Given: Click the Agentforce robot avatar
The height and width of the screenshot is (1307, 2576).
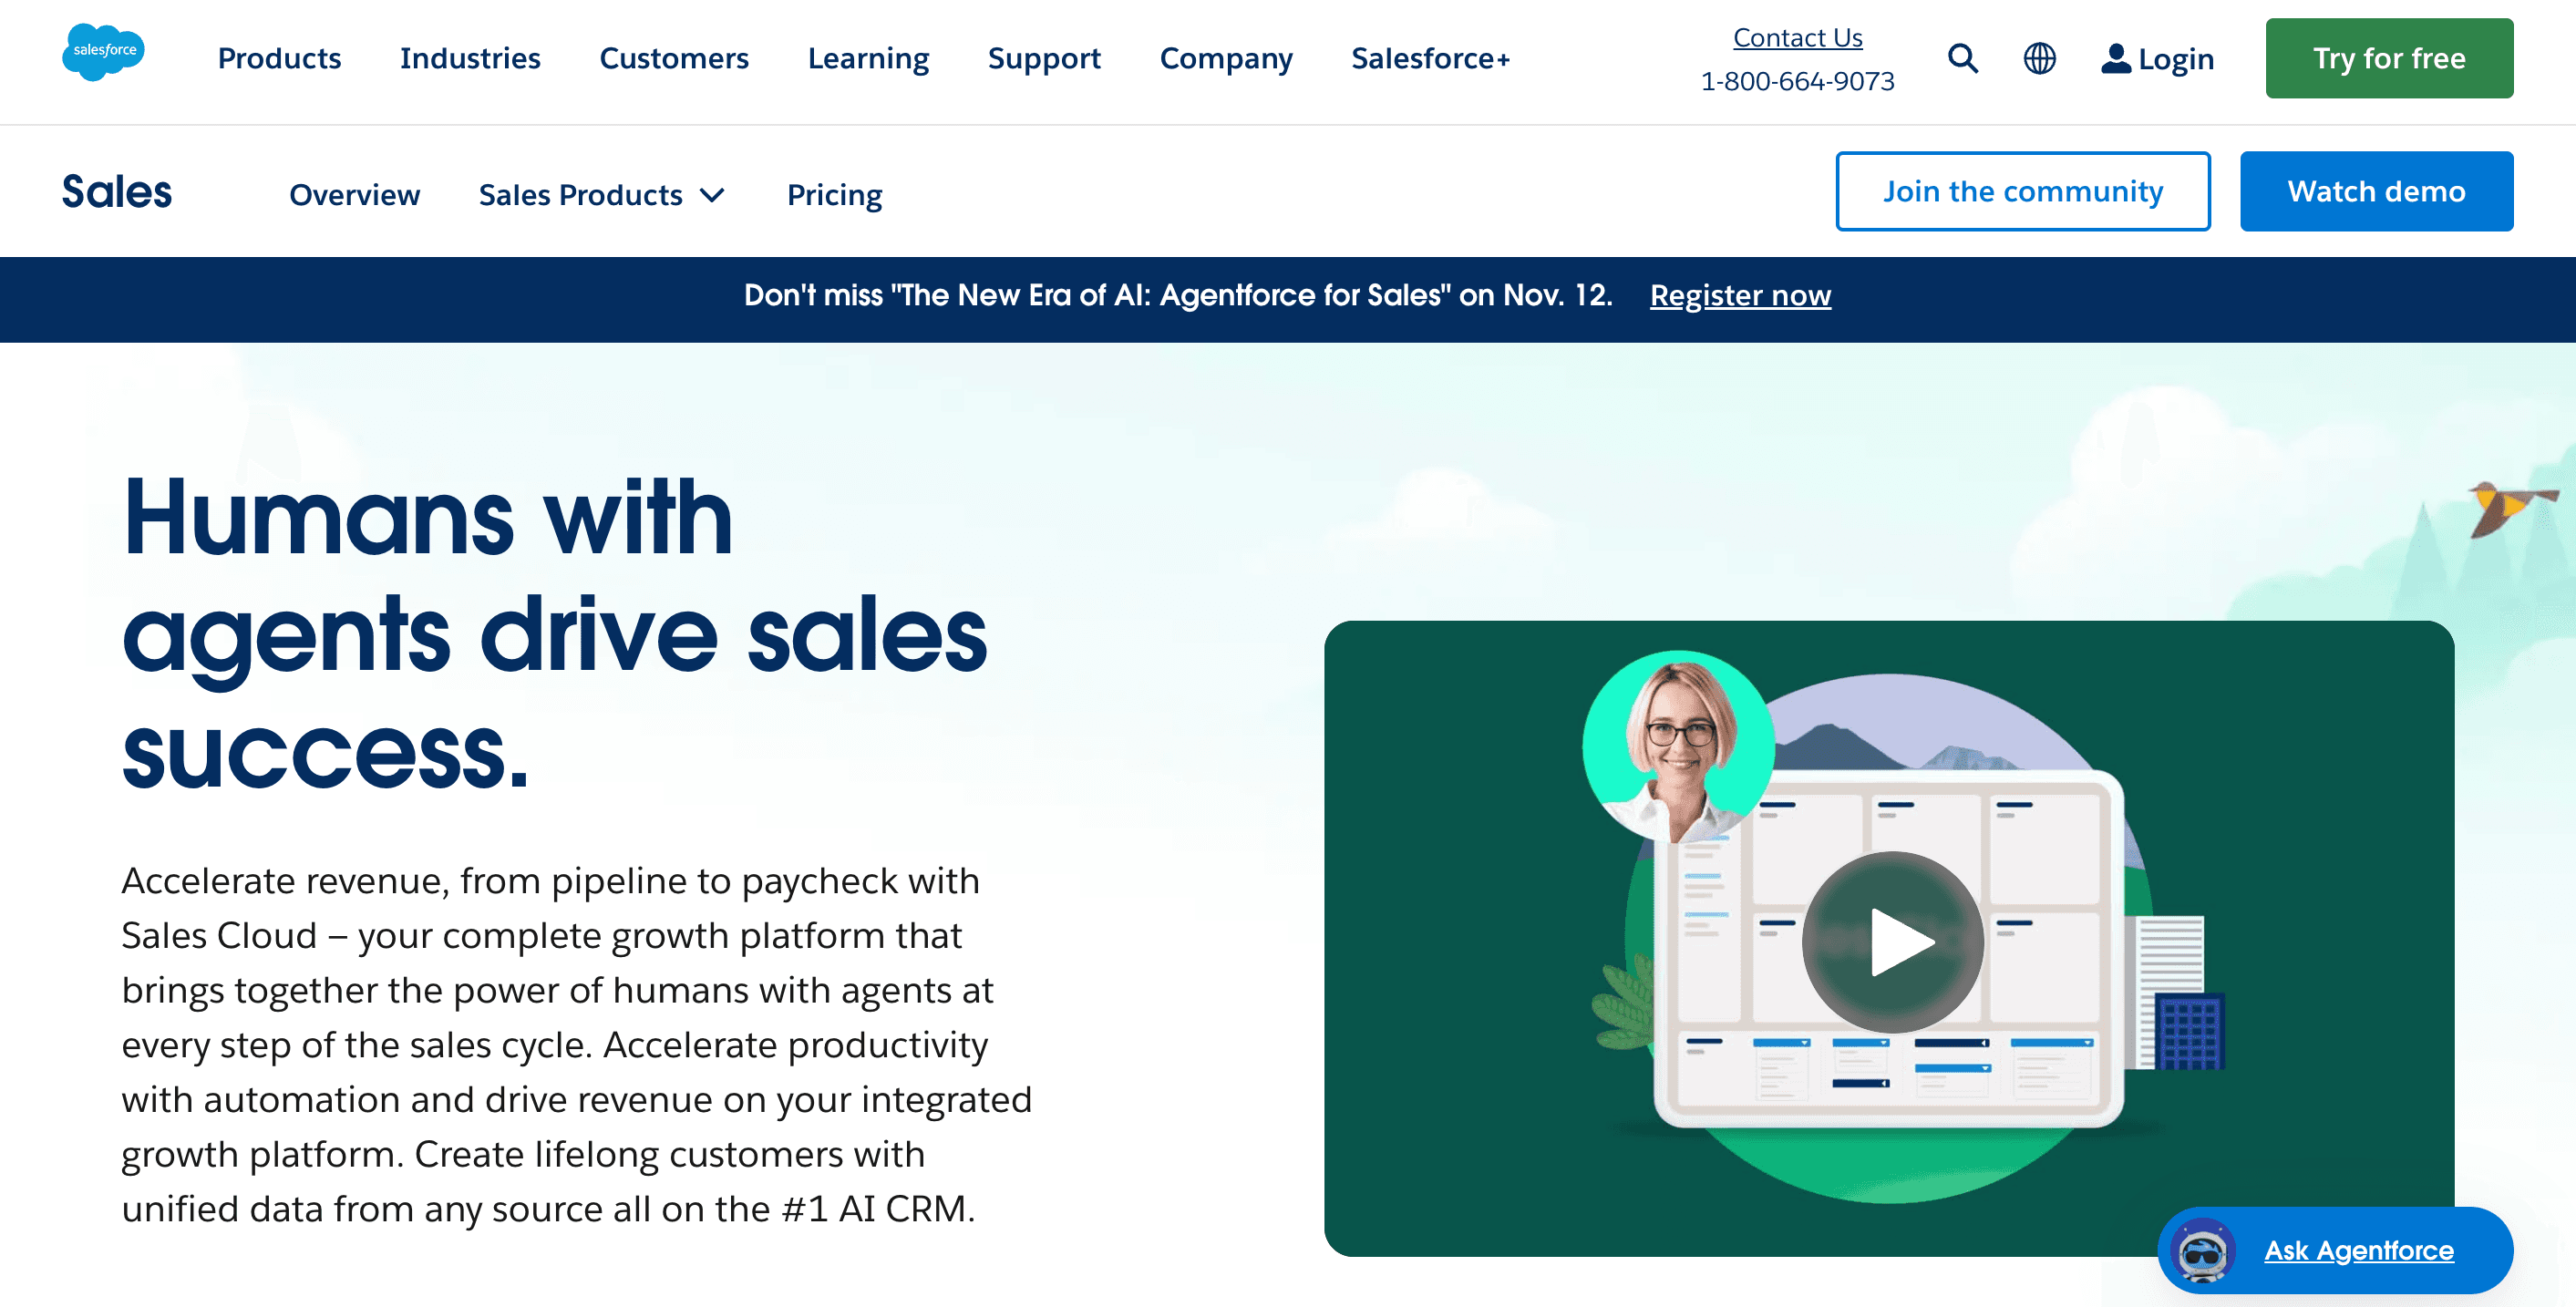Looking at the screenshot, I should tap(2203, 1250).
